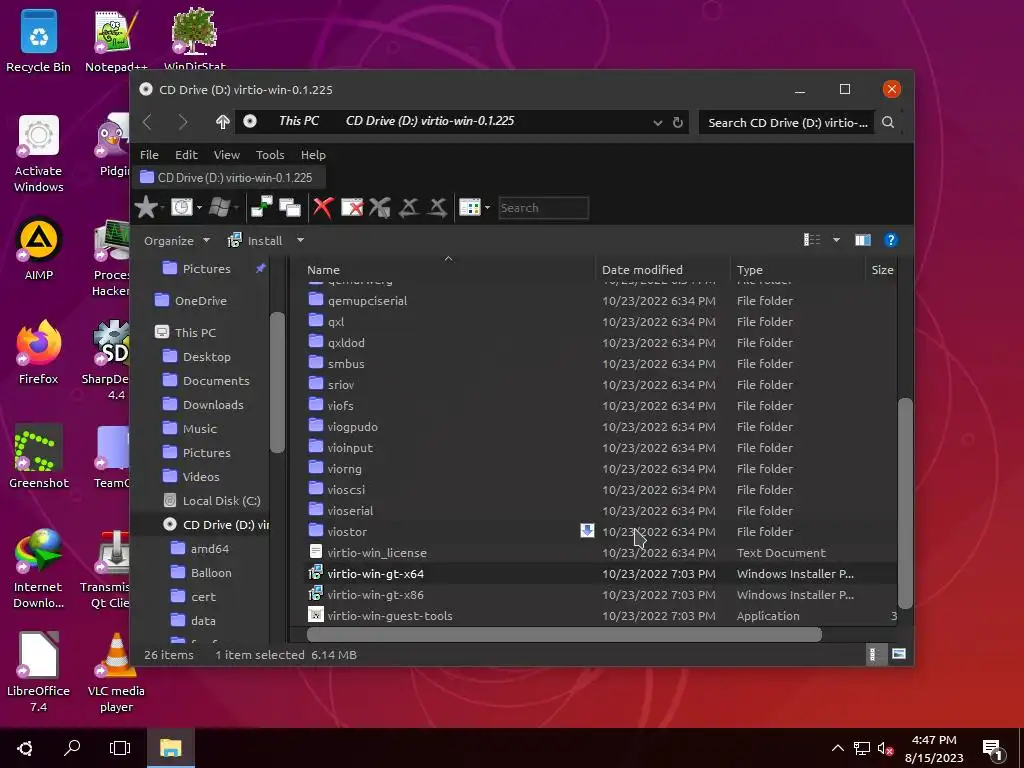Click the green arrow window icon in toolbar
Screen dimensions: 1024x768
coord(262,208)
